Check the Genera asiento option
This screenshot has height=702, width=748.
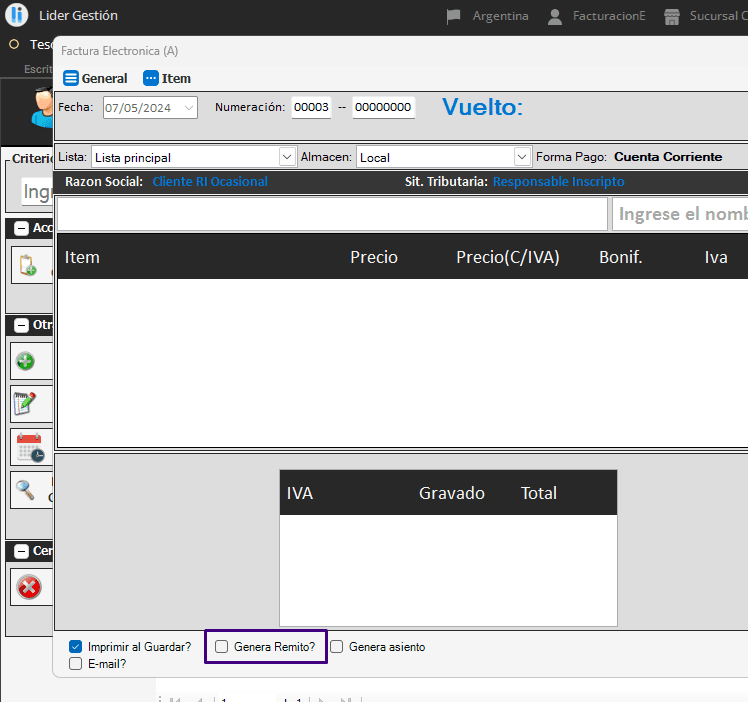pos(337,647)
